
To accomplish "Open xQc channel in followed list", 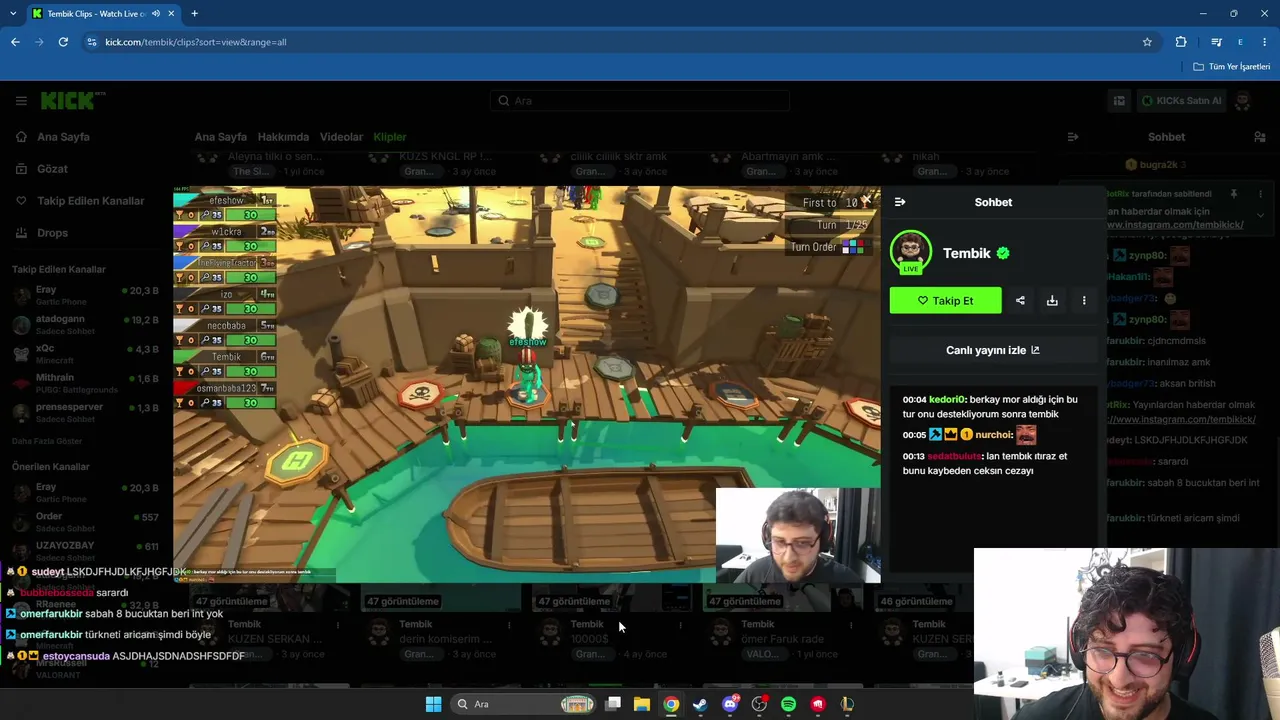I will tap(86, 352).
